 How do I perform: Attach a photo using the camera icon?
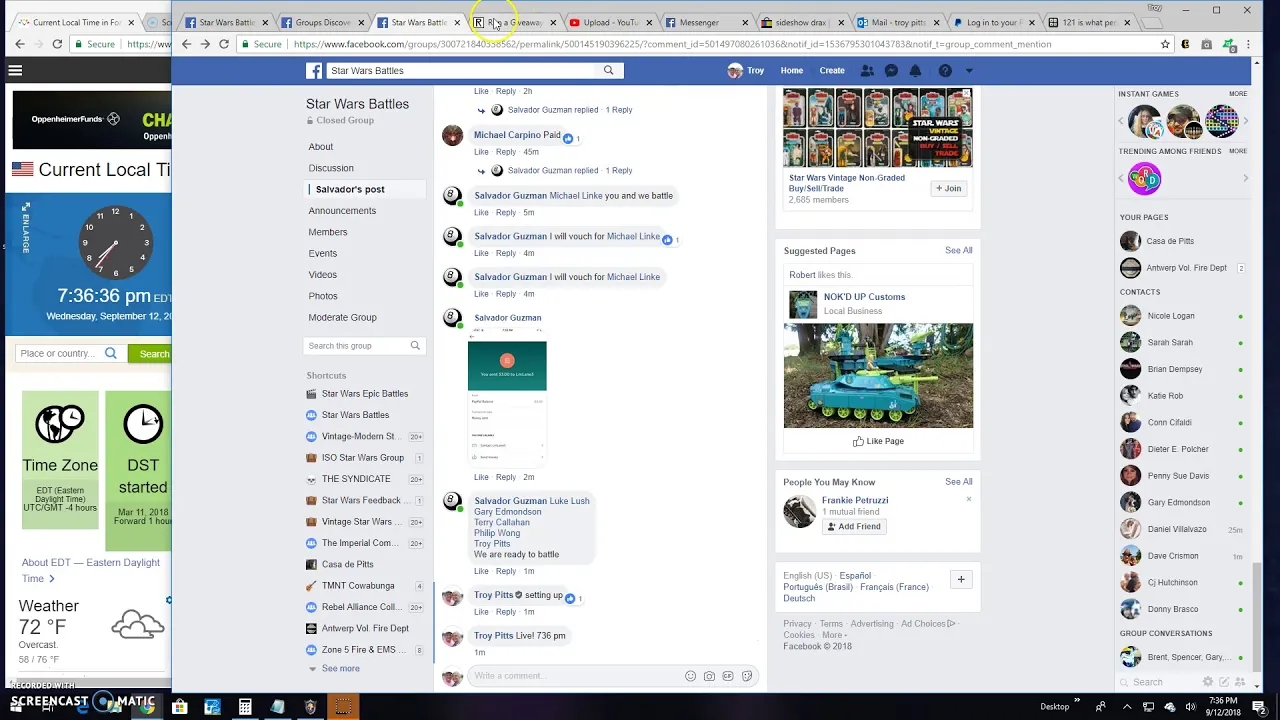click(x=709, y=676)
